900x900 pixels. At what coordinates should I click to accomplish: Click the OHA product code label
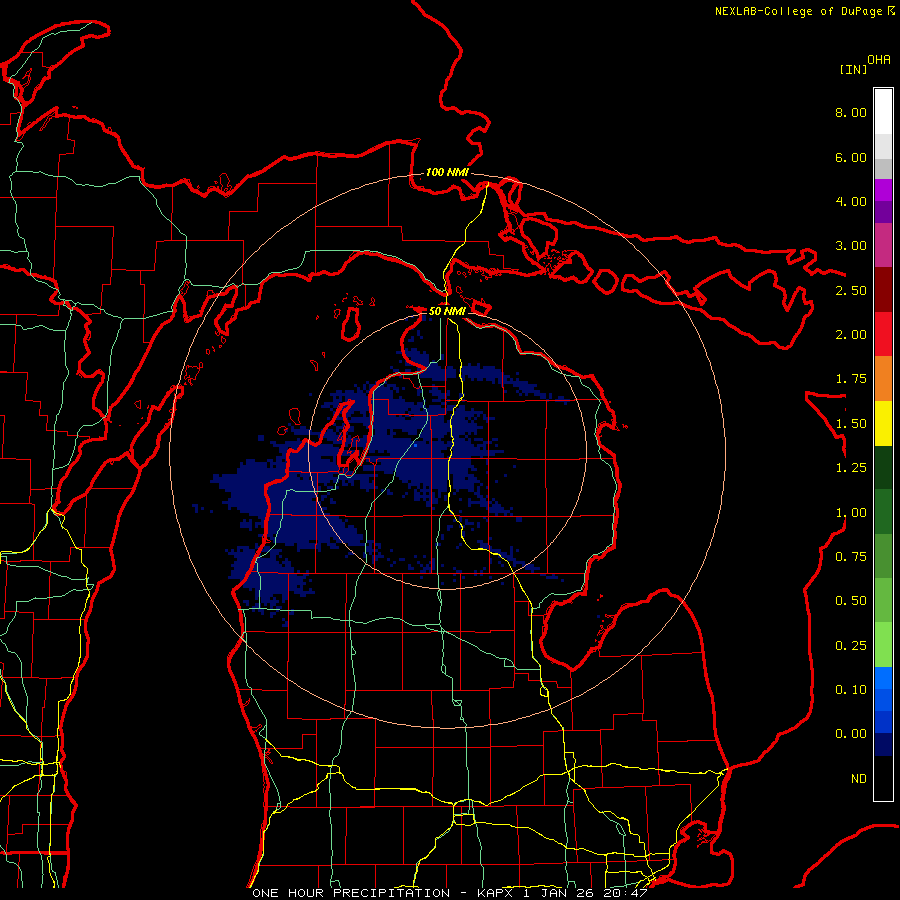(x=879, y=60)
